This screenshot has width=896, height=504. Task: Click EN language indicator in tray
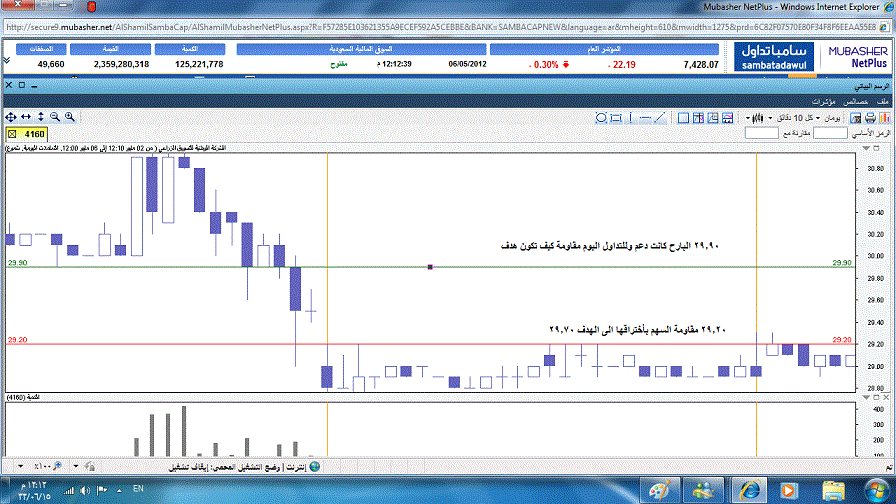pyautogui.click(x=138, y=489)
